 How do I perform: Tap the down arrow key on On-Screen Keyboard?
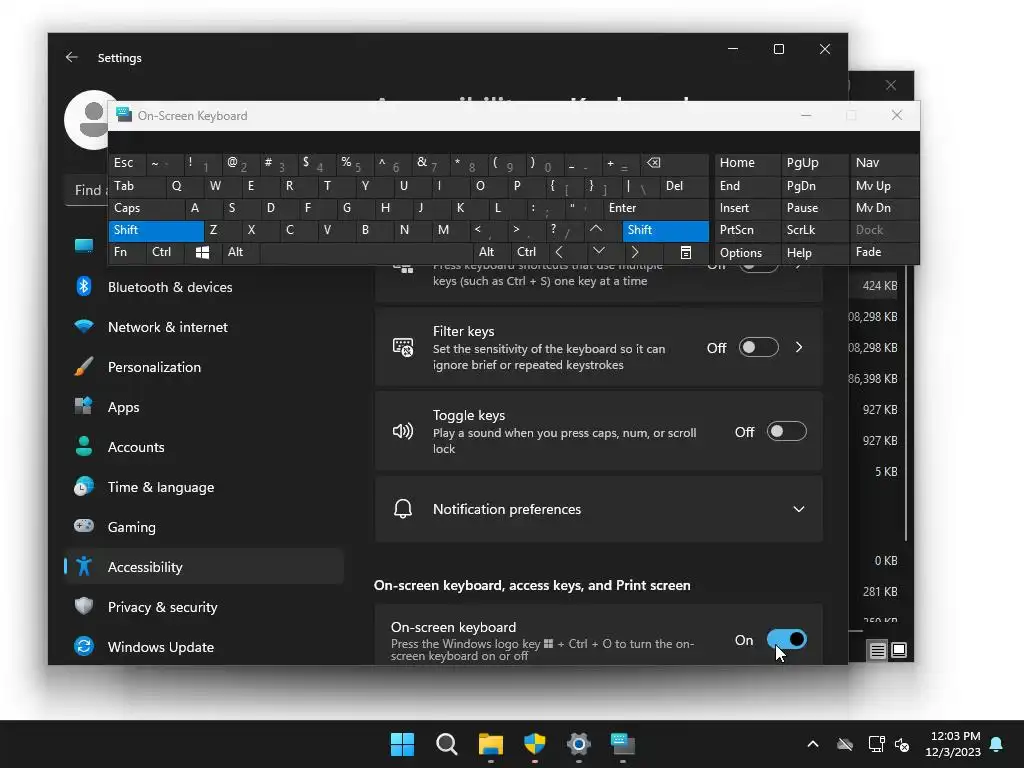pyautogui.click(x=598, y=251)
